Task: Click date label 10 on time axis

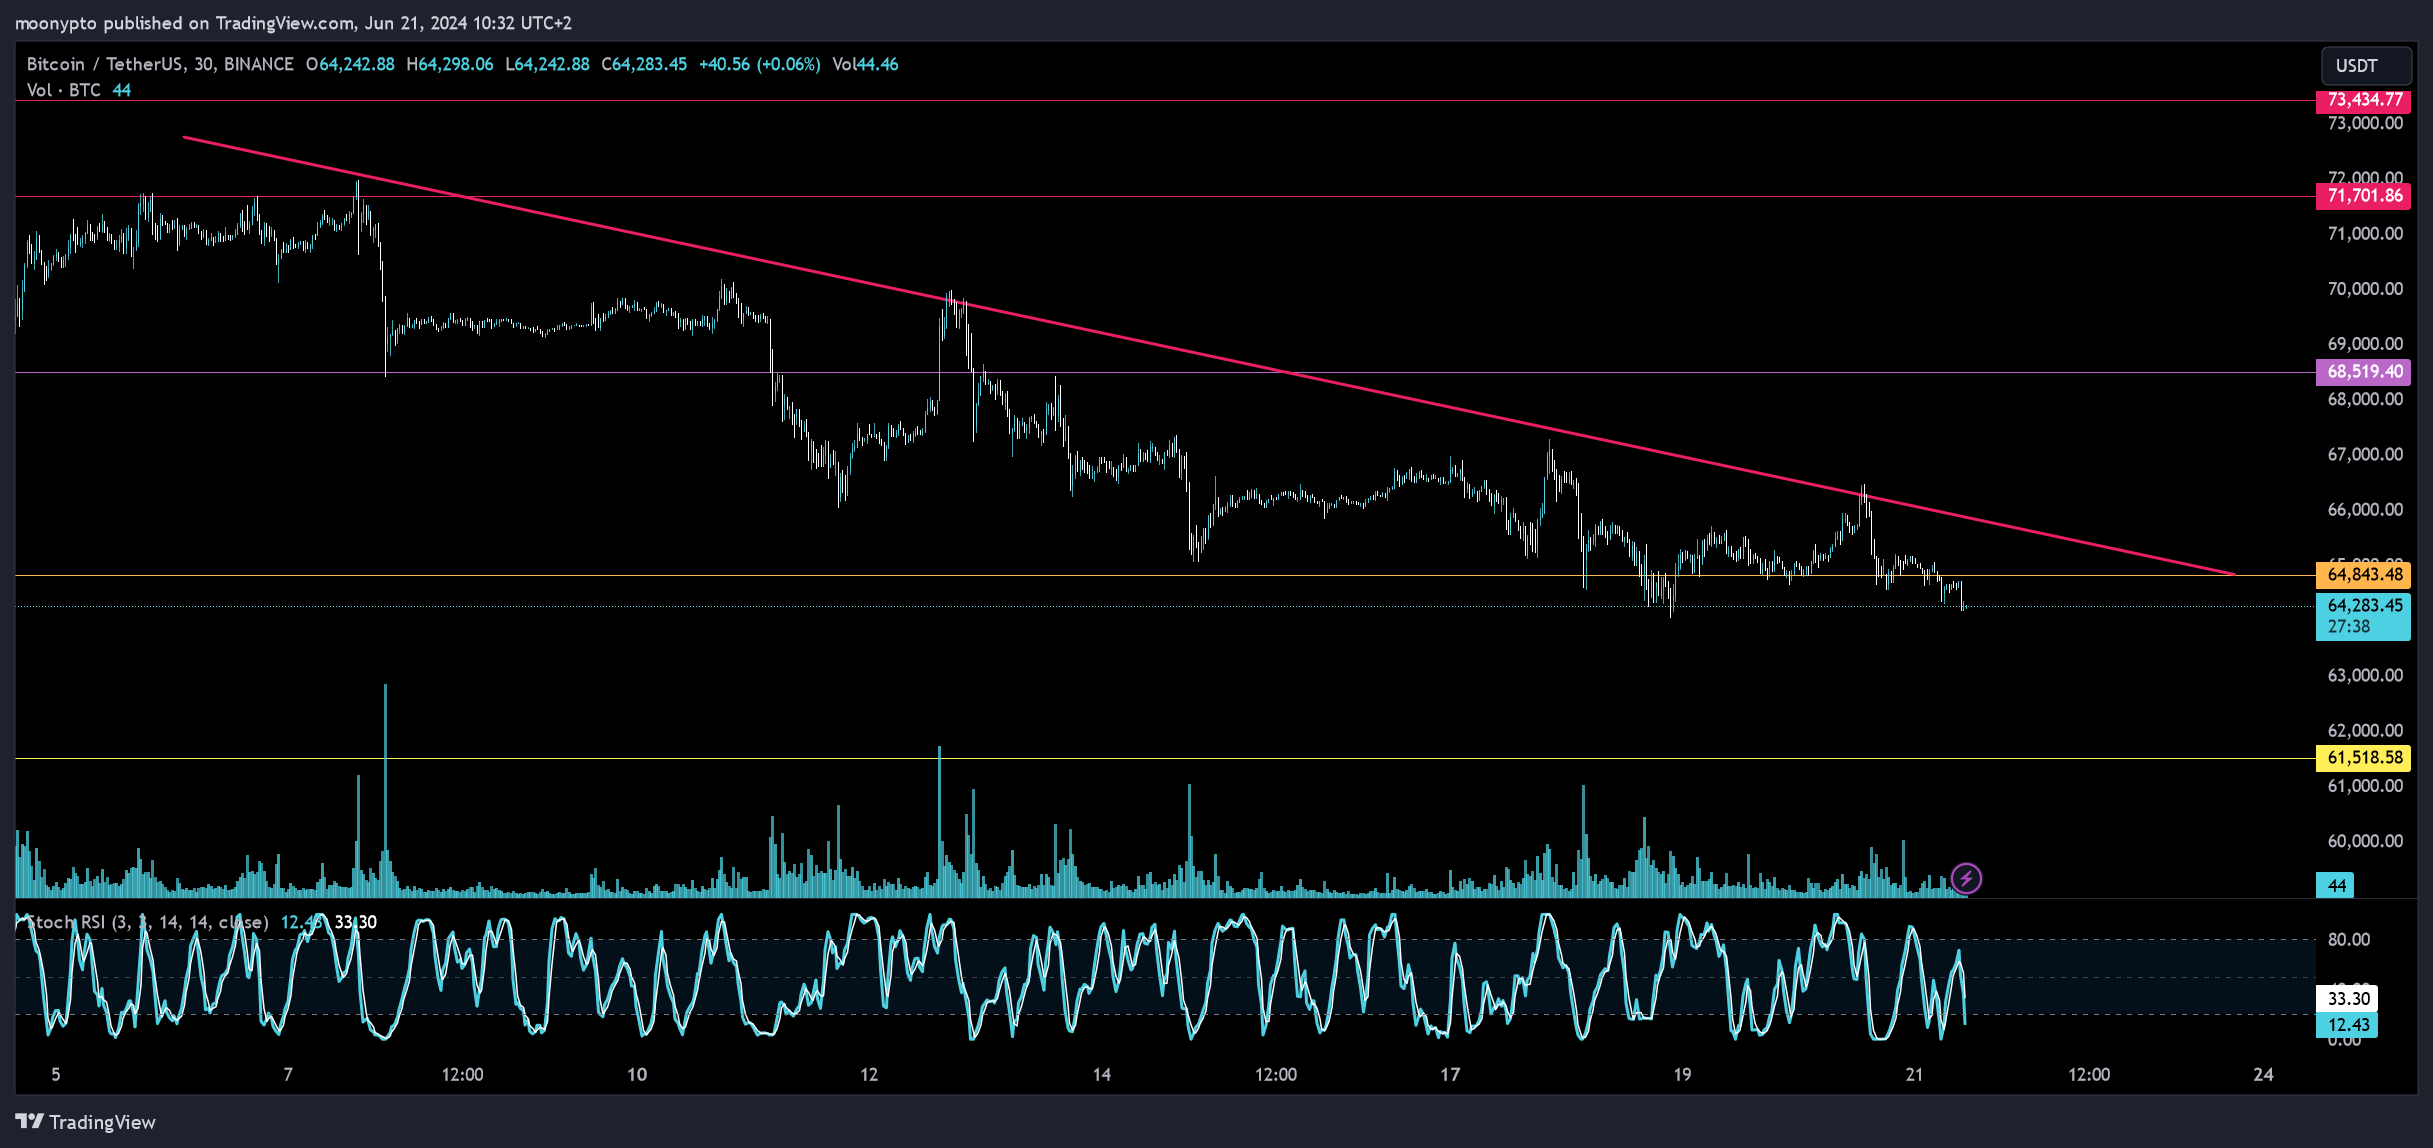Action: click(x=637, y=1075)
